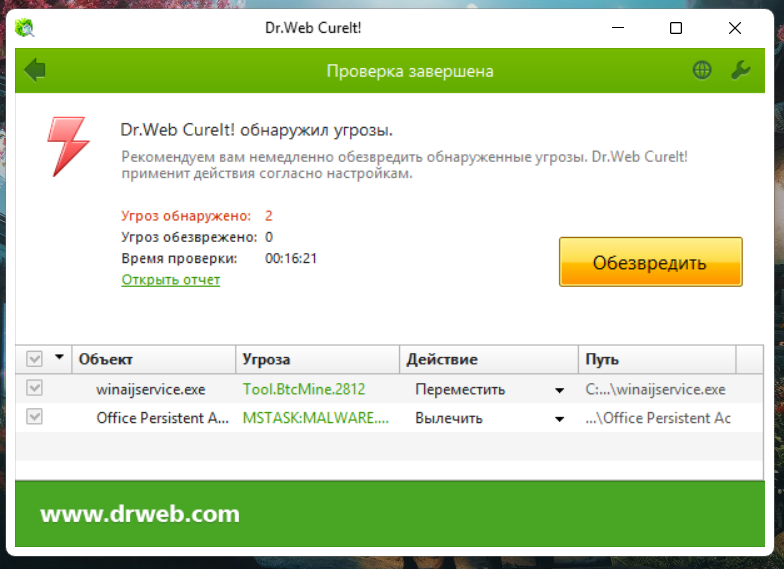Click the red lightning threat icon
The width and height of the screenshot is (784, 569).
pos(68,146)
